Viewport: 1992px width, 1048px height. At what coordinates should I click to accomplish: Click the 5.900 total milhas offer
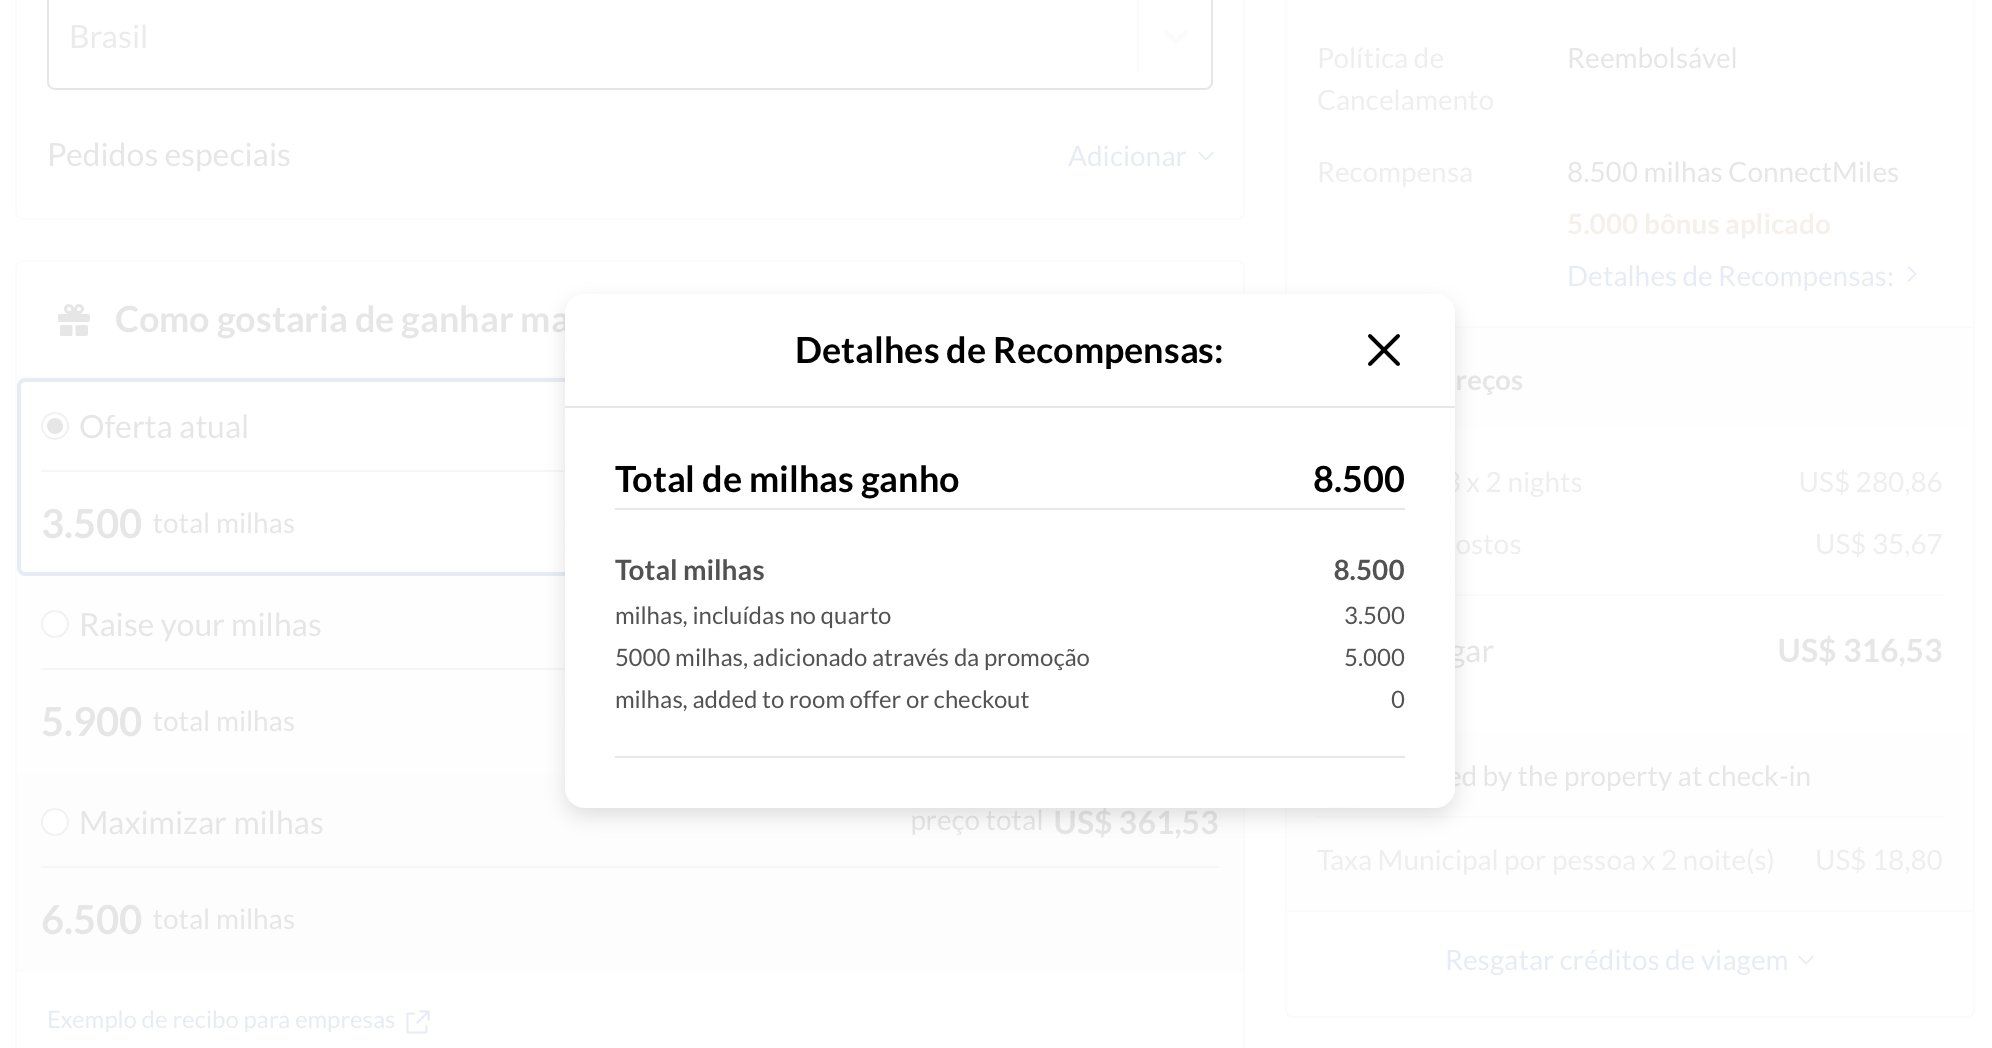click(168, 722)
